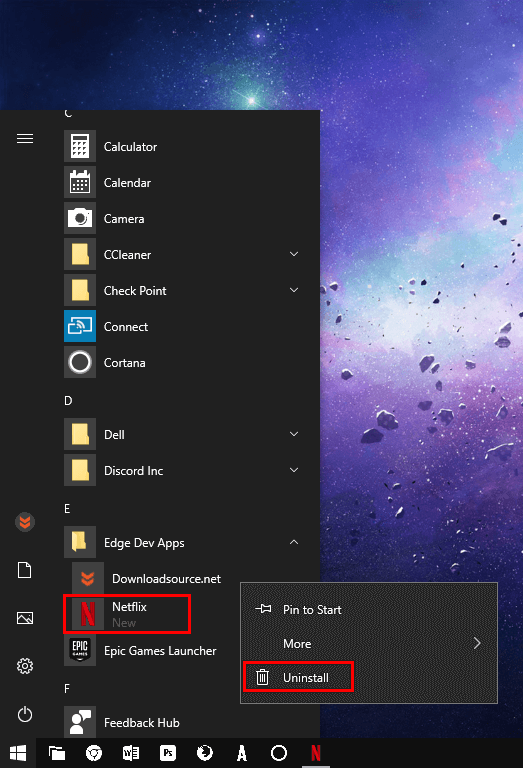Viewport: 523px width, 768px height.
Task: Open the hamburger menu in Start
Action: point(25,139)
